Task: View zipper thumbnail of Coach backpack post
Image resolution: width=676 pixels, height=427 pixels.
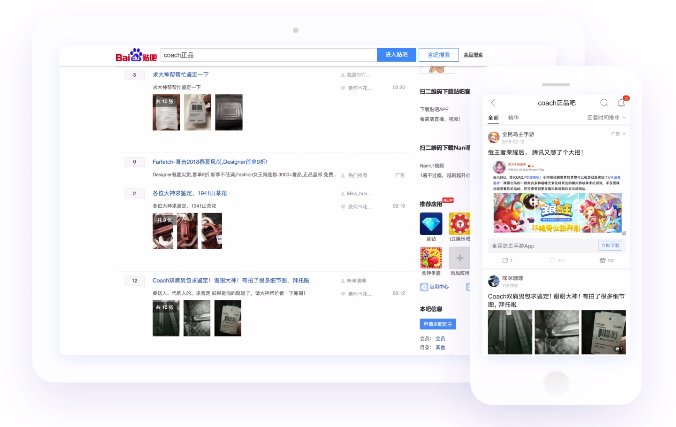Action: [x=197, y=318]
